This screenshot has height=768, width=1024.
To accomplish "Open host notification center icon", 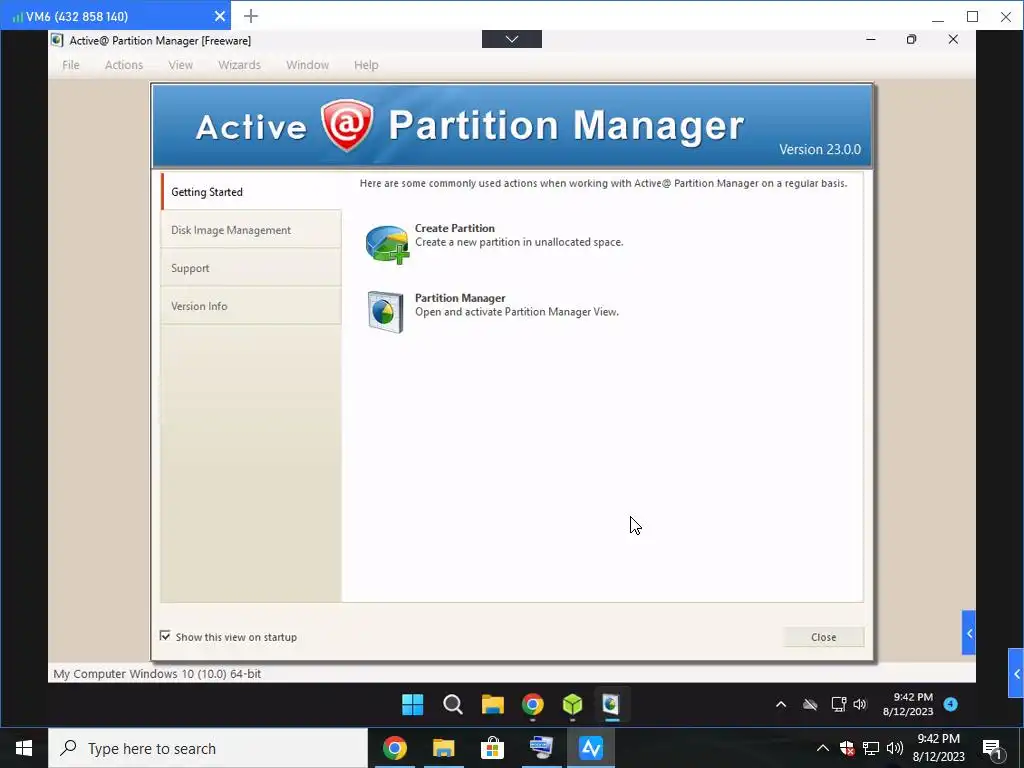I will (993, 748).
